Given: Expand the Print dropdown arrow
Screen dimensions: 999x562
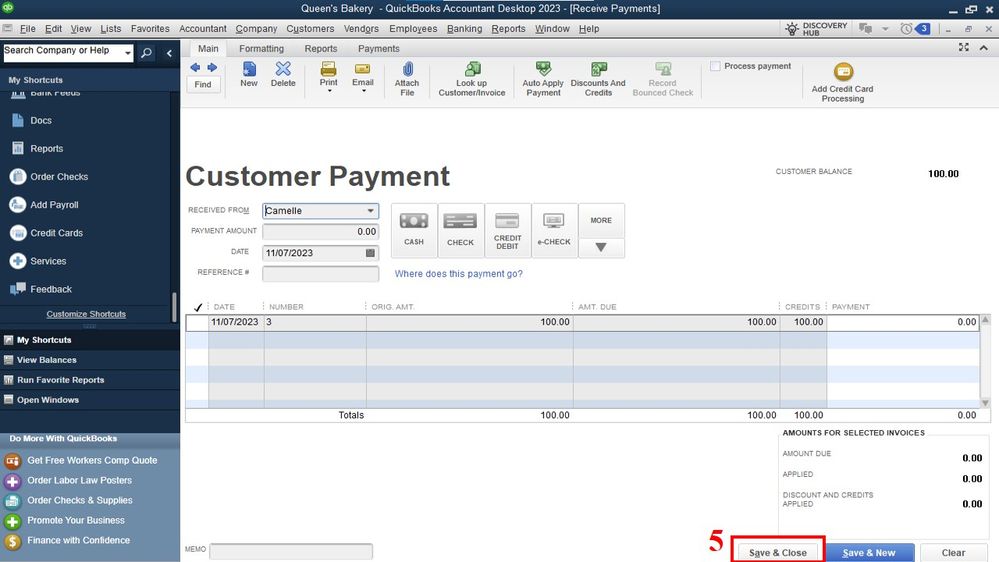Looking at the screenshot, I should tap(328, 91).
